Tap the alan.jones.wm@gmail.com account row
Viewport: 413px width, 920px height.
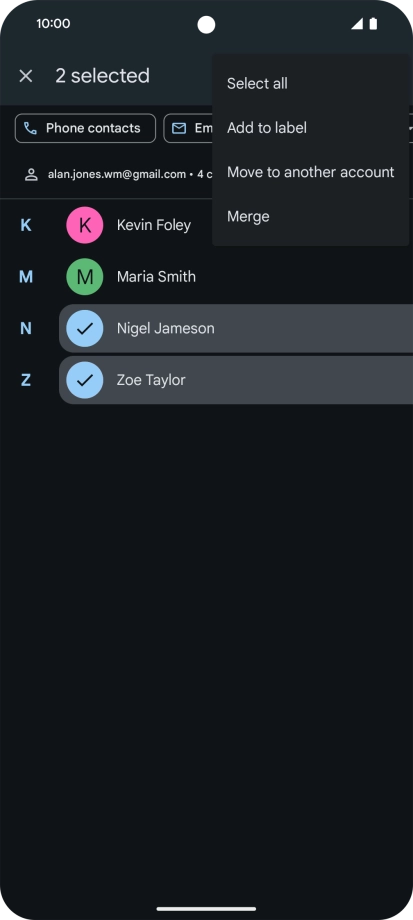[117, 174]
